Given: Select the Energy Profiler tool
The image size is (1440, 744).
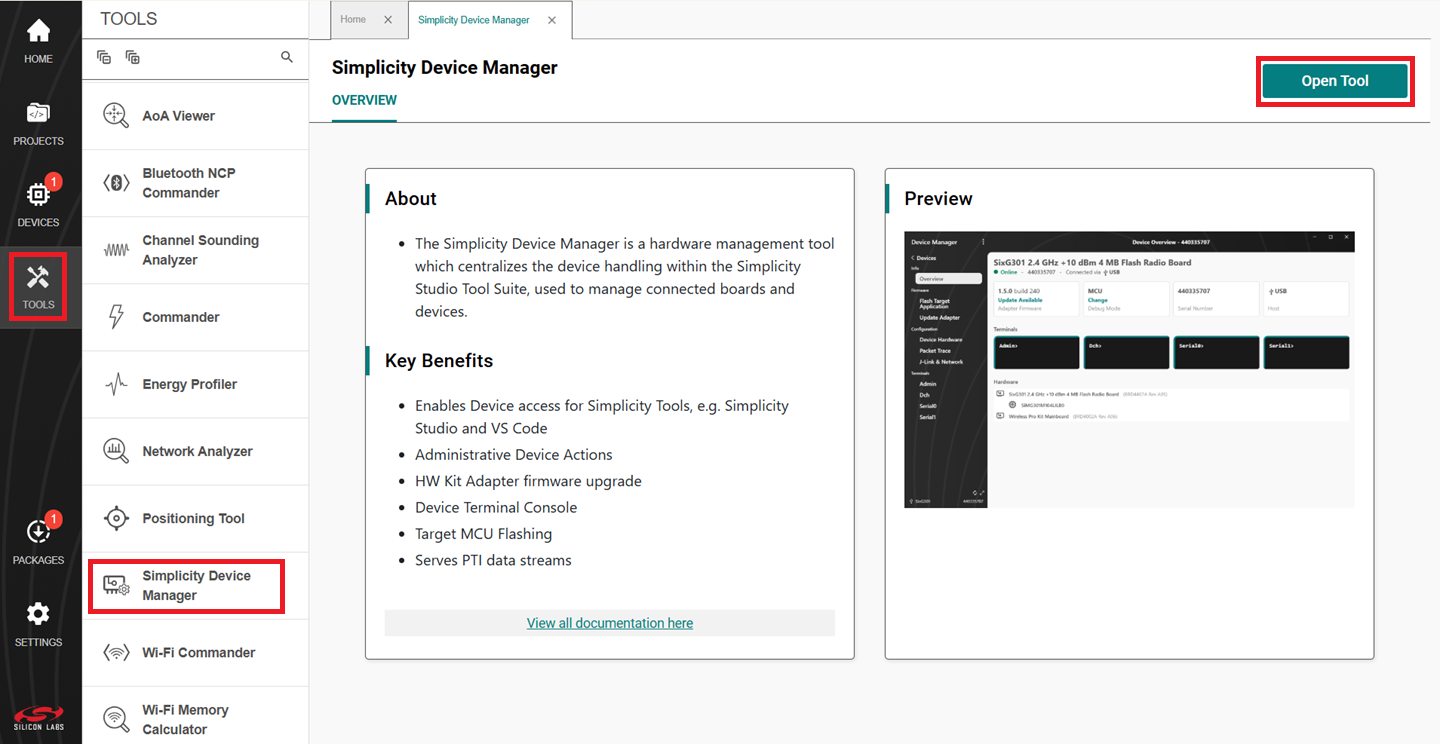Looking at the screenshot, I should point(189,384).
